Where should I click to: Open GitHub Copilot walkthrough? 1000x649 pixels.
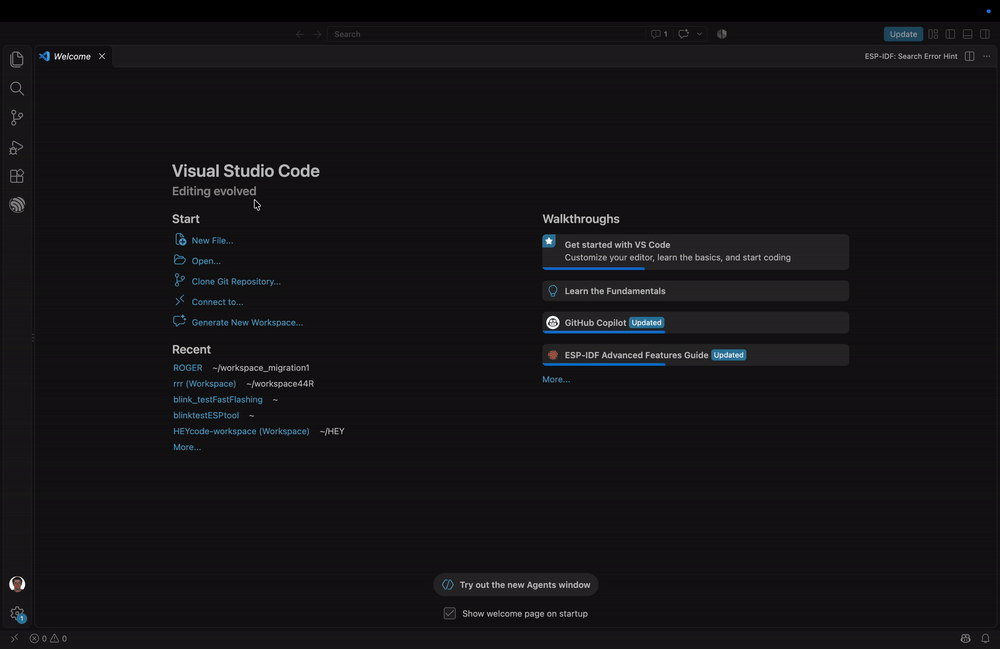[x=695, y=323]
